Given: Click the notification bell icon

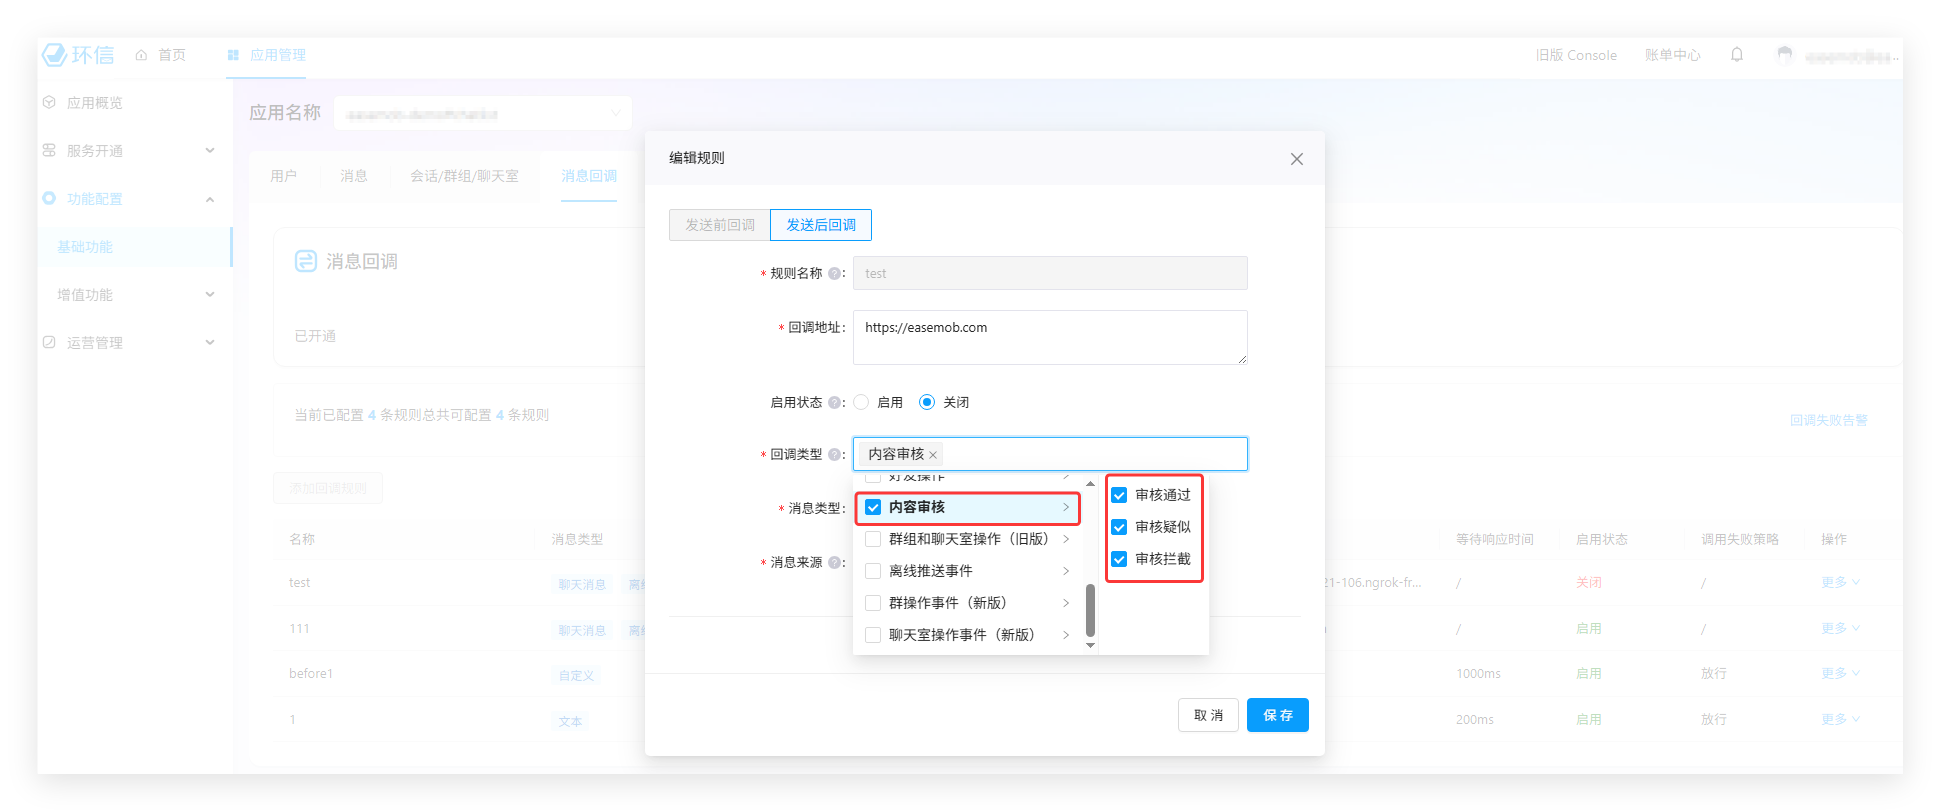Looking at the screenshot, I should (1737, 55).
